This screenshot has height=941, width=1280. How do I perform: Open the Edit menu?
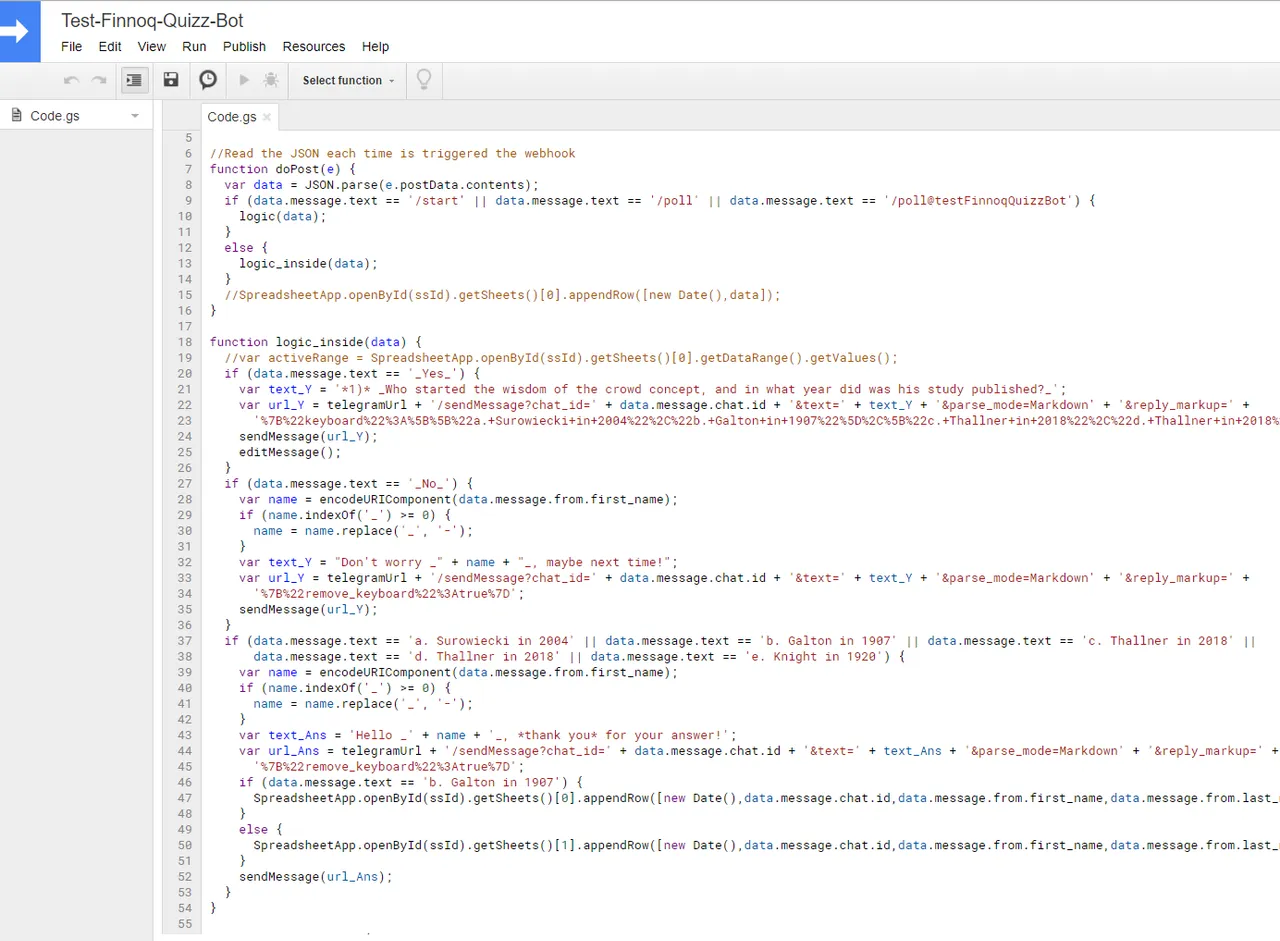click(x=110, y=46)
